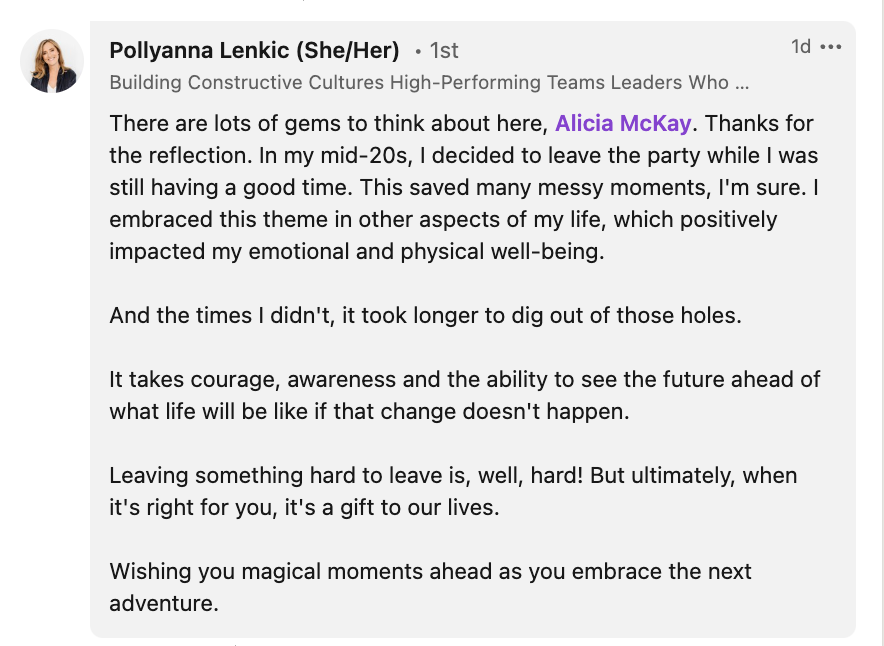Click the line 'what life will be like'

pyautogui.click(x=369, y=412)
